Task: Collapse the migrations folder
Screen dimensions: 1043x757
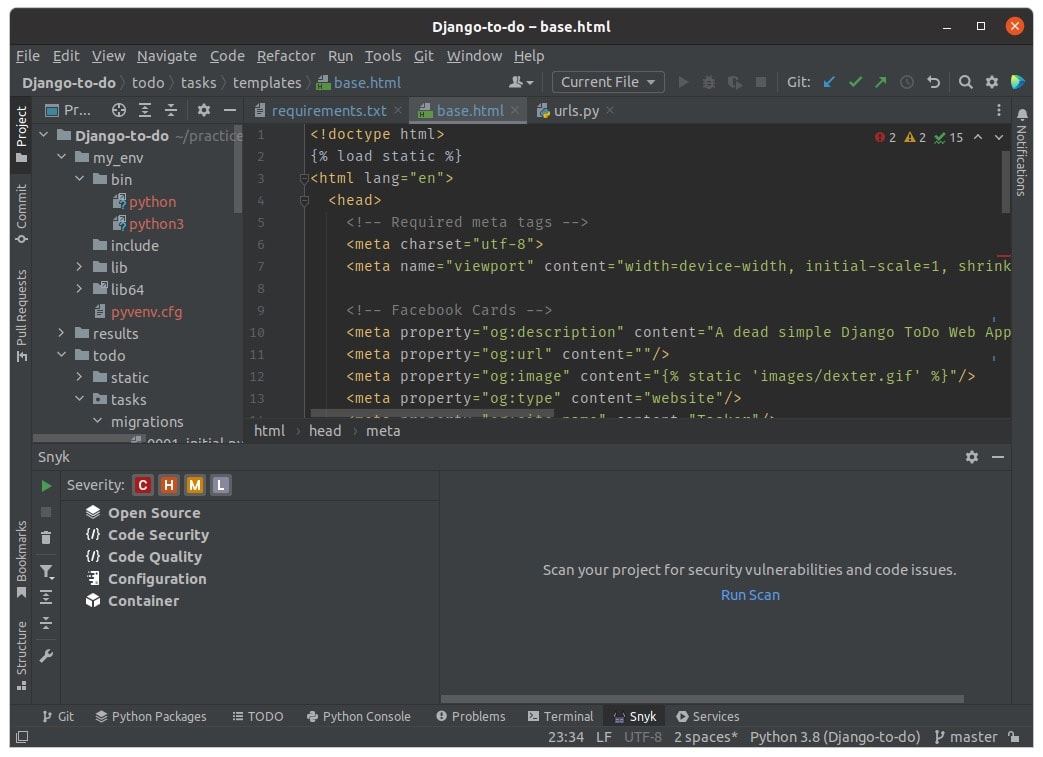Action: tap(98, 420)
